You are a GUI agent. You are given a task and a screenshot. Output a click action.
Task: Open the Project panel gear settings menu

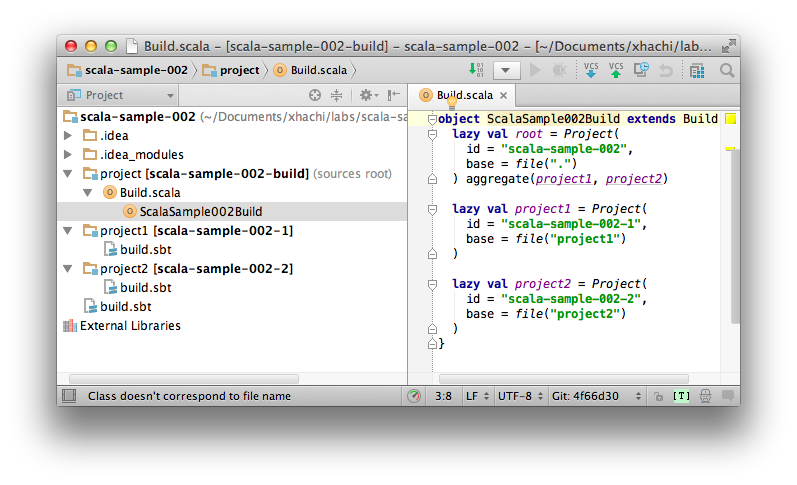369,95
